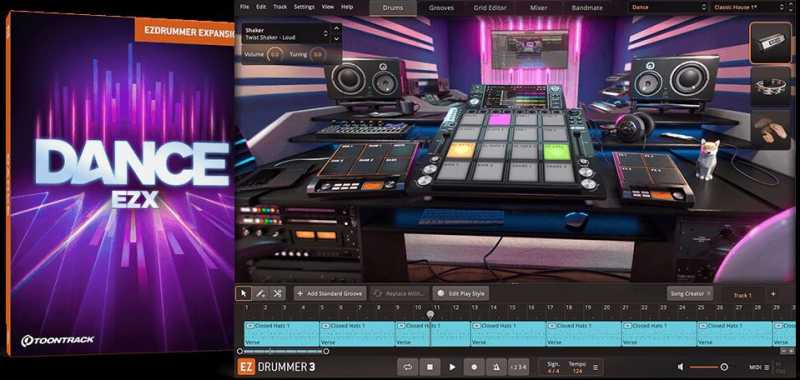The image size is (800, 380).
Task: Open the Track menu
Action: click(x=280, y=7)
